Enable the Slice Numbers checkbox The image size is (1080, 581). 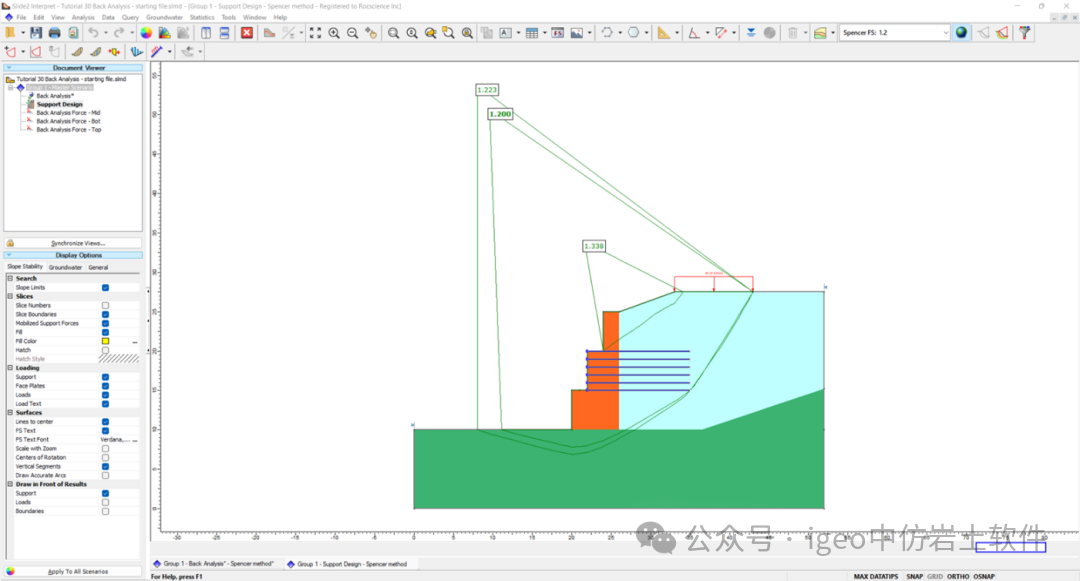tap(105, 305)
